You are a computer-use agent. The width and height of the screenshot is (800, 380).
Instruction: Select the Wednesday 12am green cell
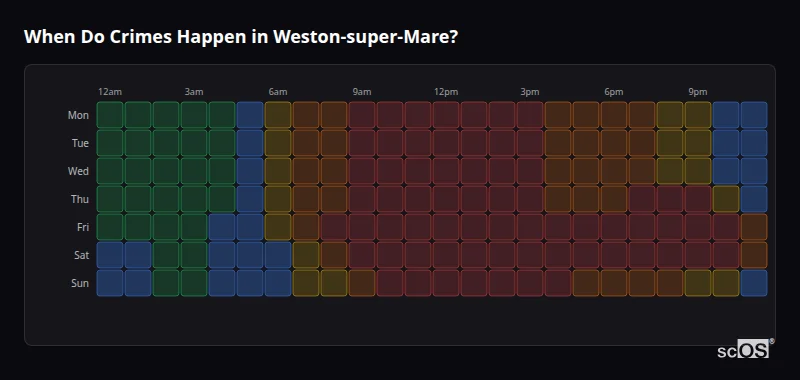coord(110,171)
